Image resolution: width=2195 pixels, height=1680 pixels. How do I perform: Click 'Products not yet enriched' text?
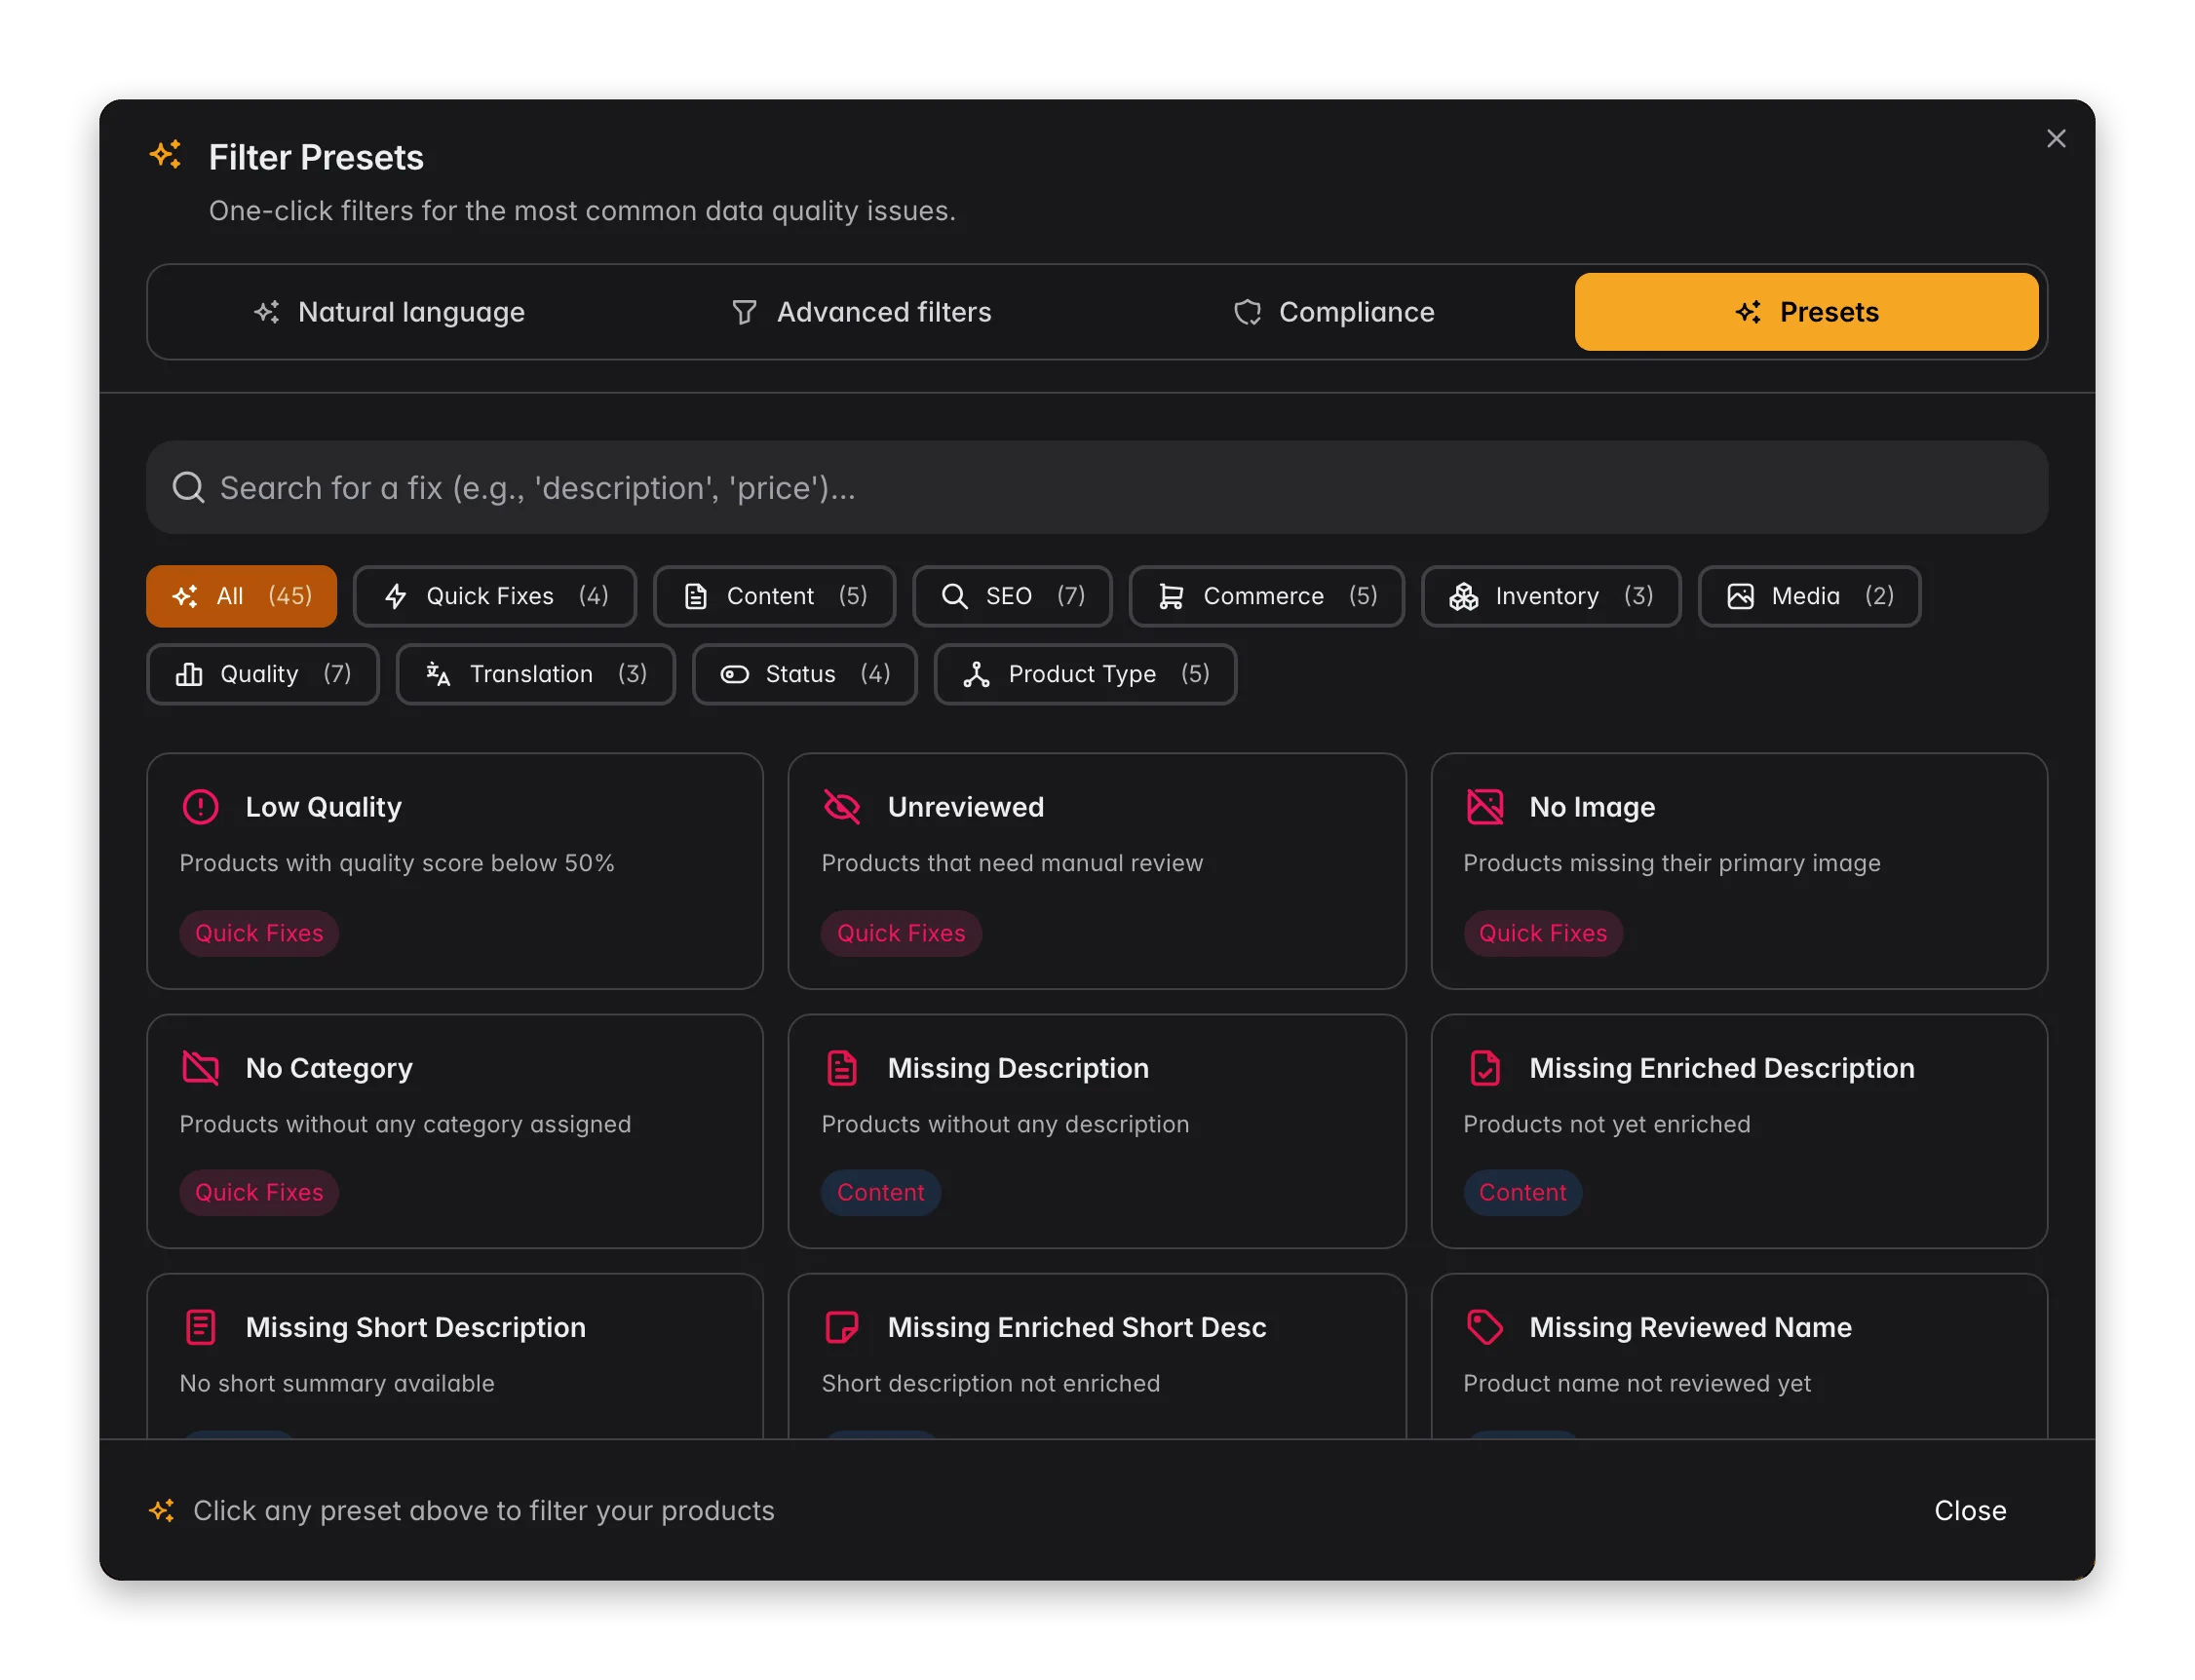coord(1606,1124)
